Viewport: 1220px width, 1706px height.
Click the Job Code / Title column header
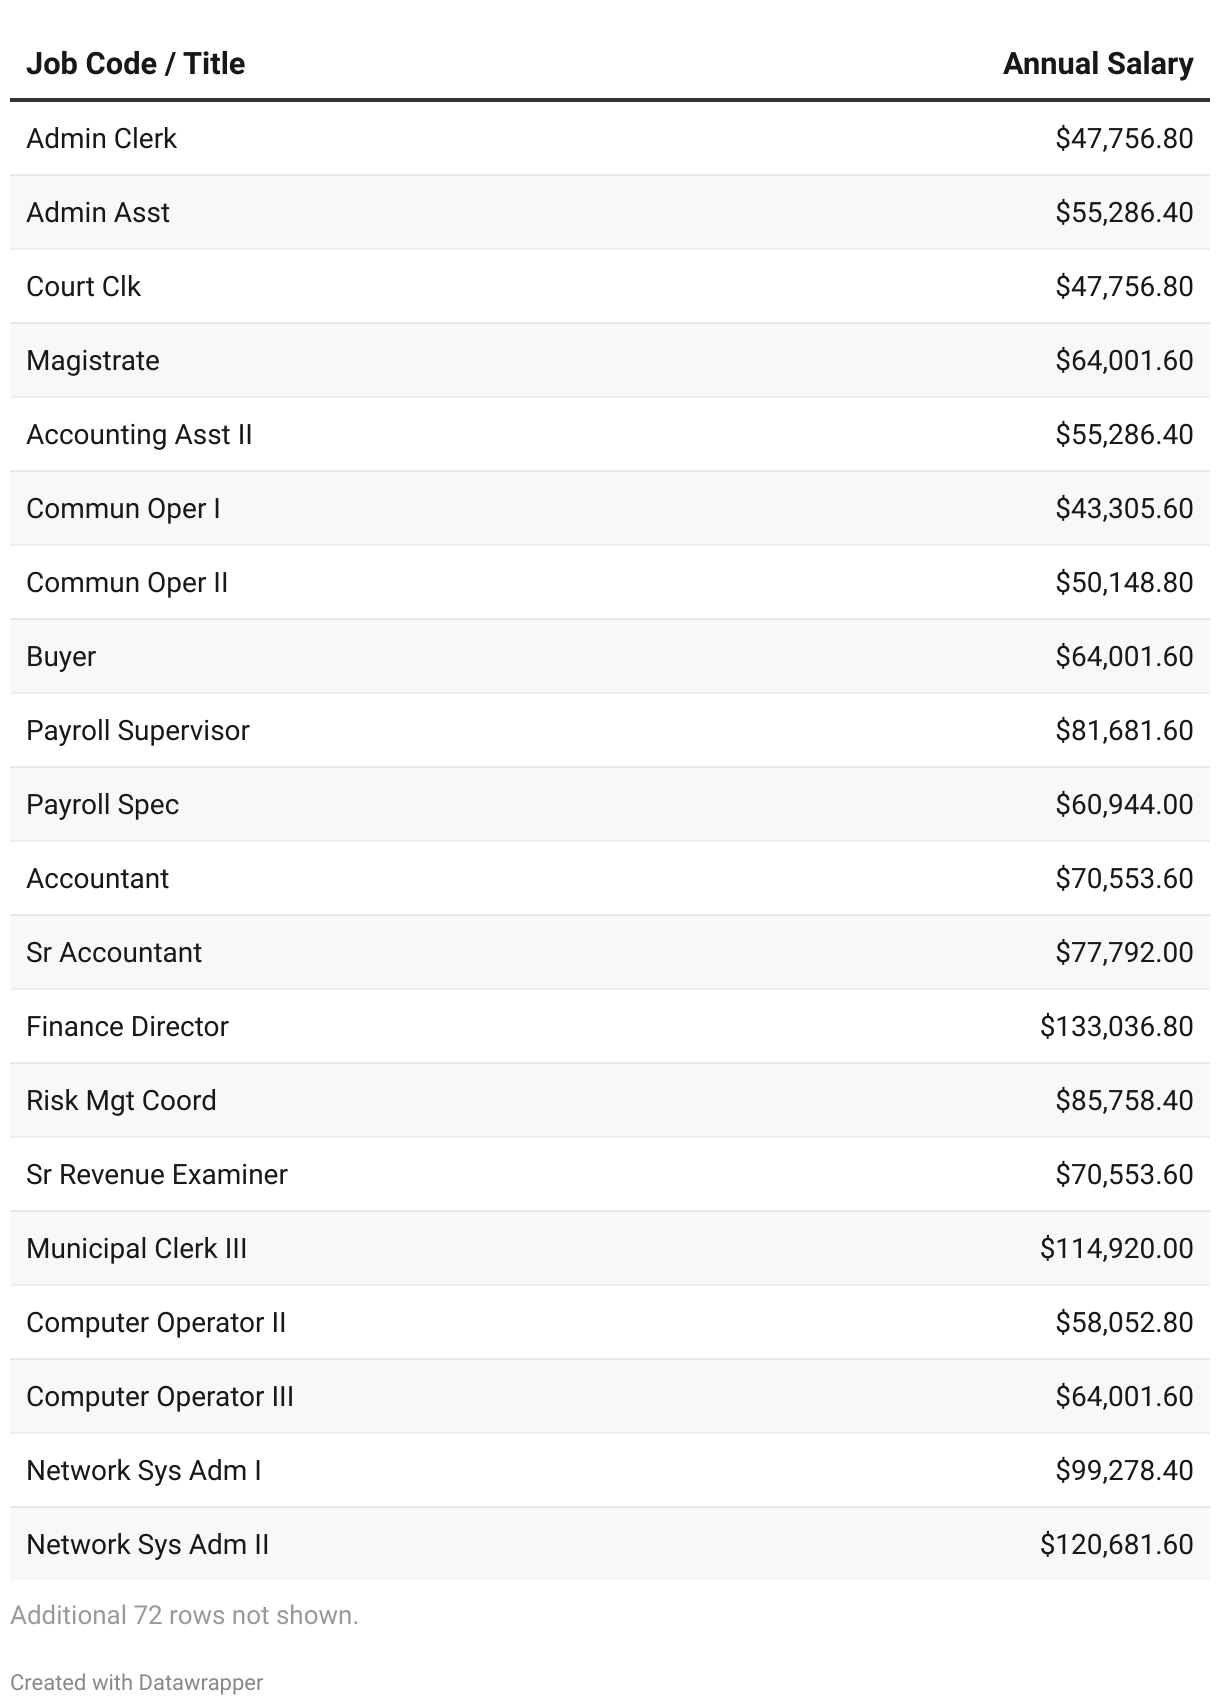click(x=135, y=64)
